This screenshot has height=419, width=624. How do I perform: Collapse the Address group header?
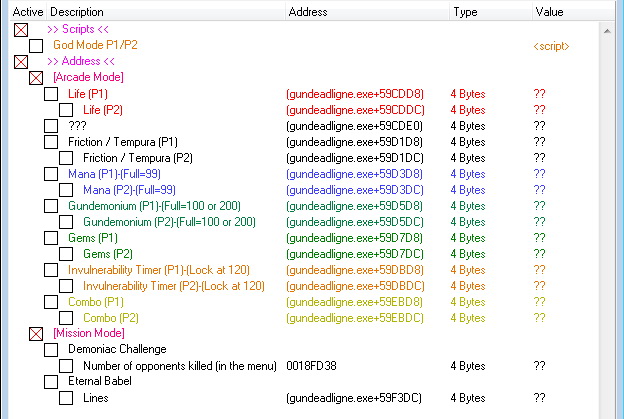[x=21, y=62]
